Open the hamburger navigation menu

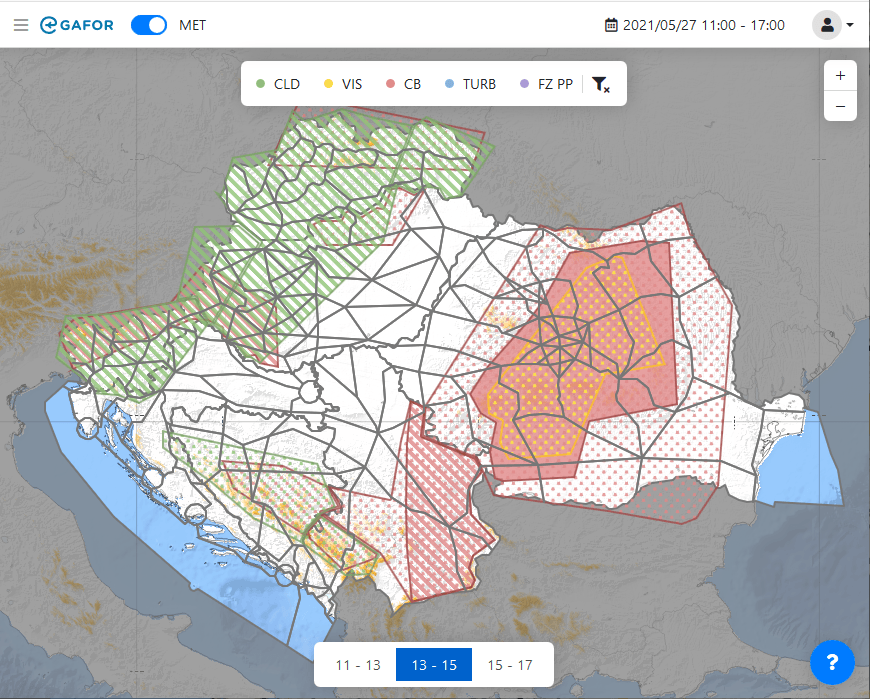click(21, 25)
